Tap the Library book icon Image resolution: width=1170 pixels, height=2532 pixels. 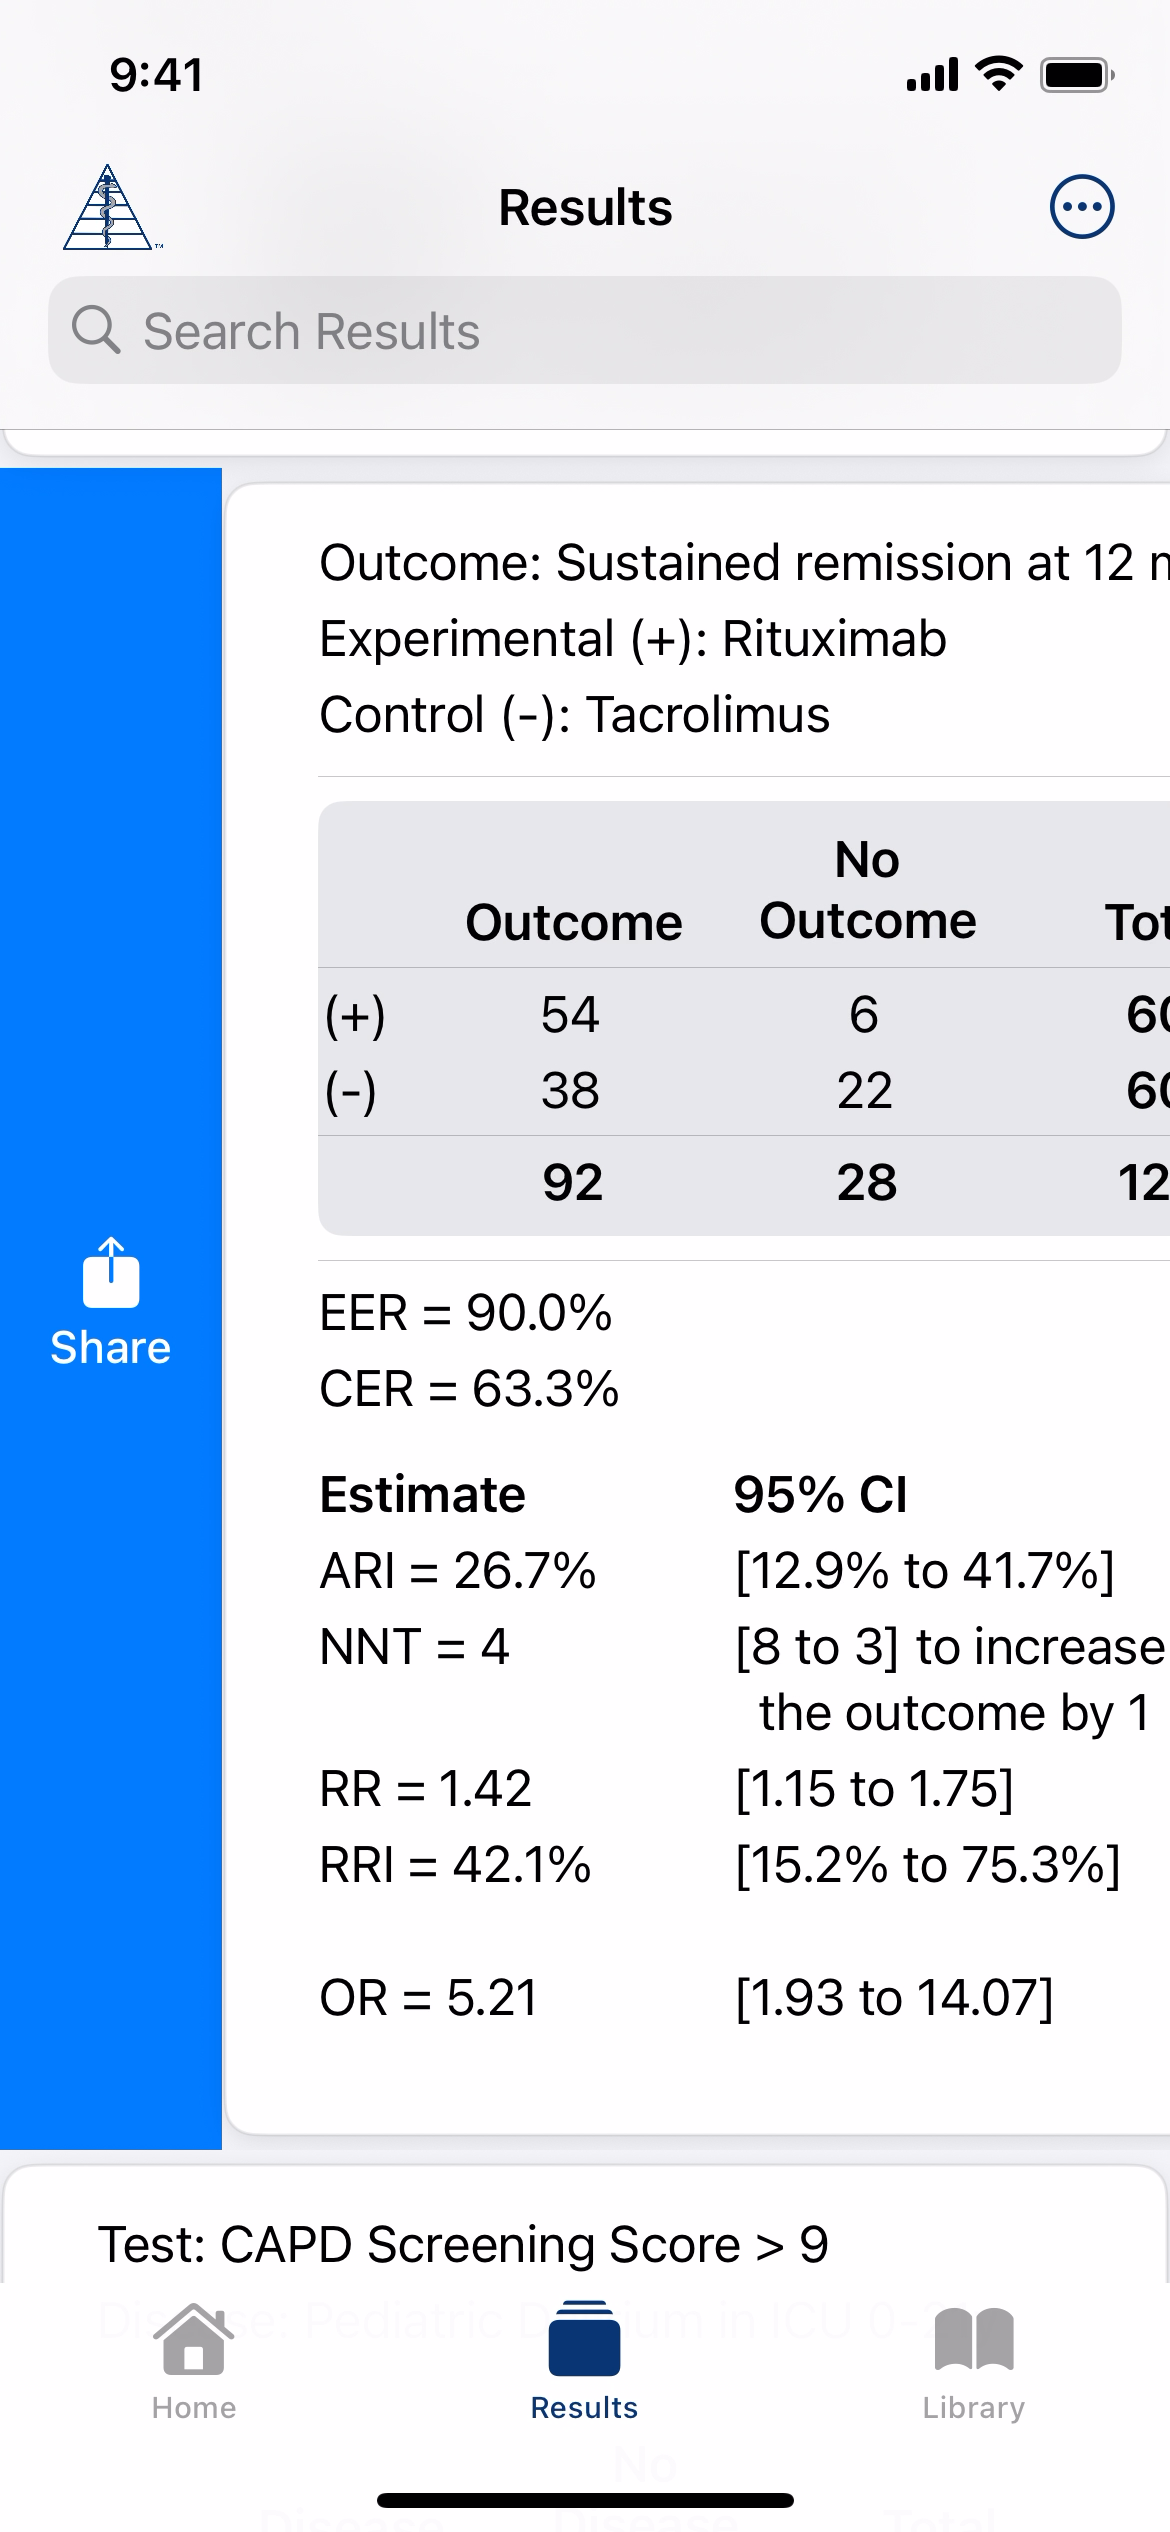973,2340
